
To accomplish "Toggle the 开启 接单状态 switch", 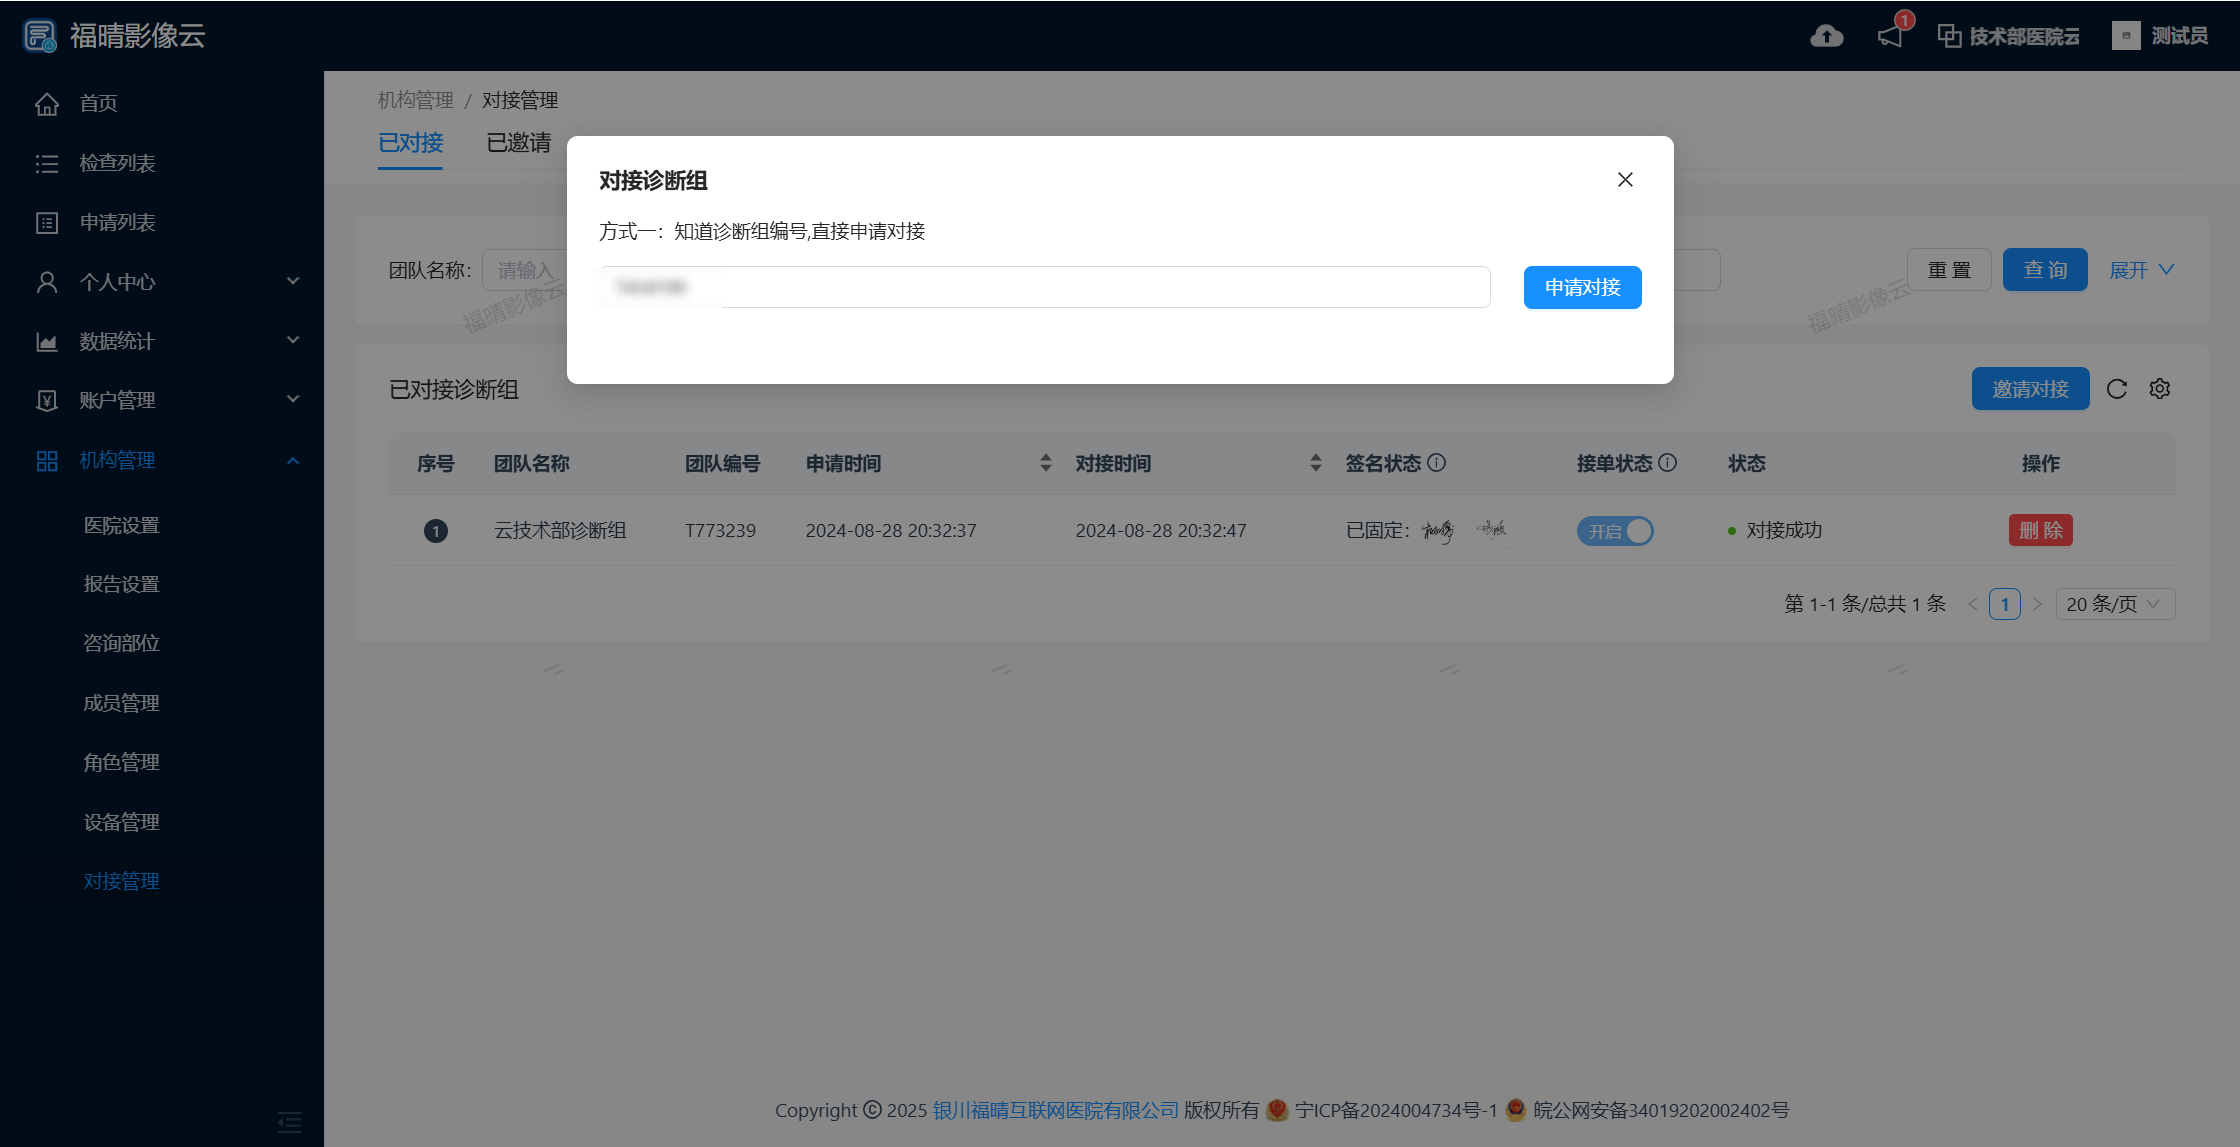I will (x=1615, y=531).
